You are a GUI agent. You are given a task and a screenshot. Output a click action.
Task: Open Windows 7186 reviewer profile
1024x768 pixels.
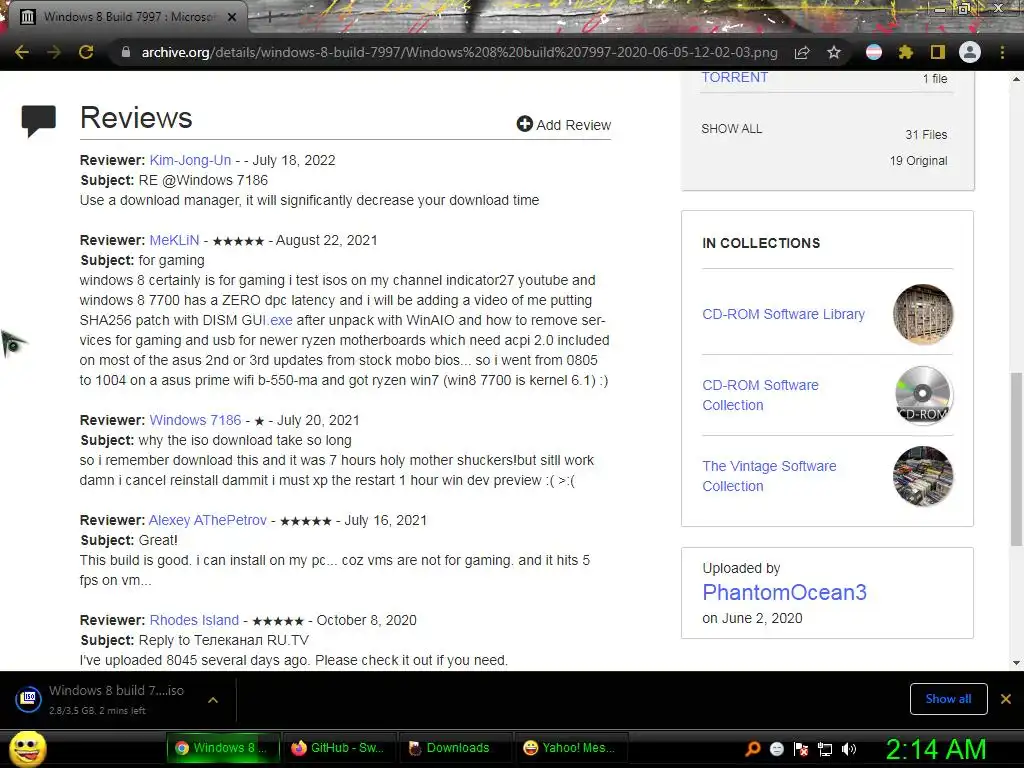[195, 420]
